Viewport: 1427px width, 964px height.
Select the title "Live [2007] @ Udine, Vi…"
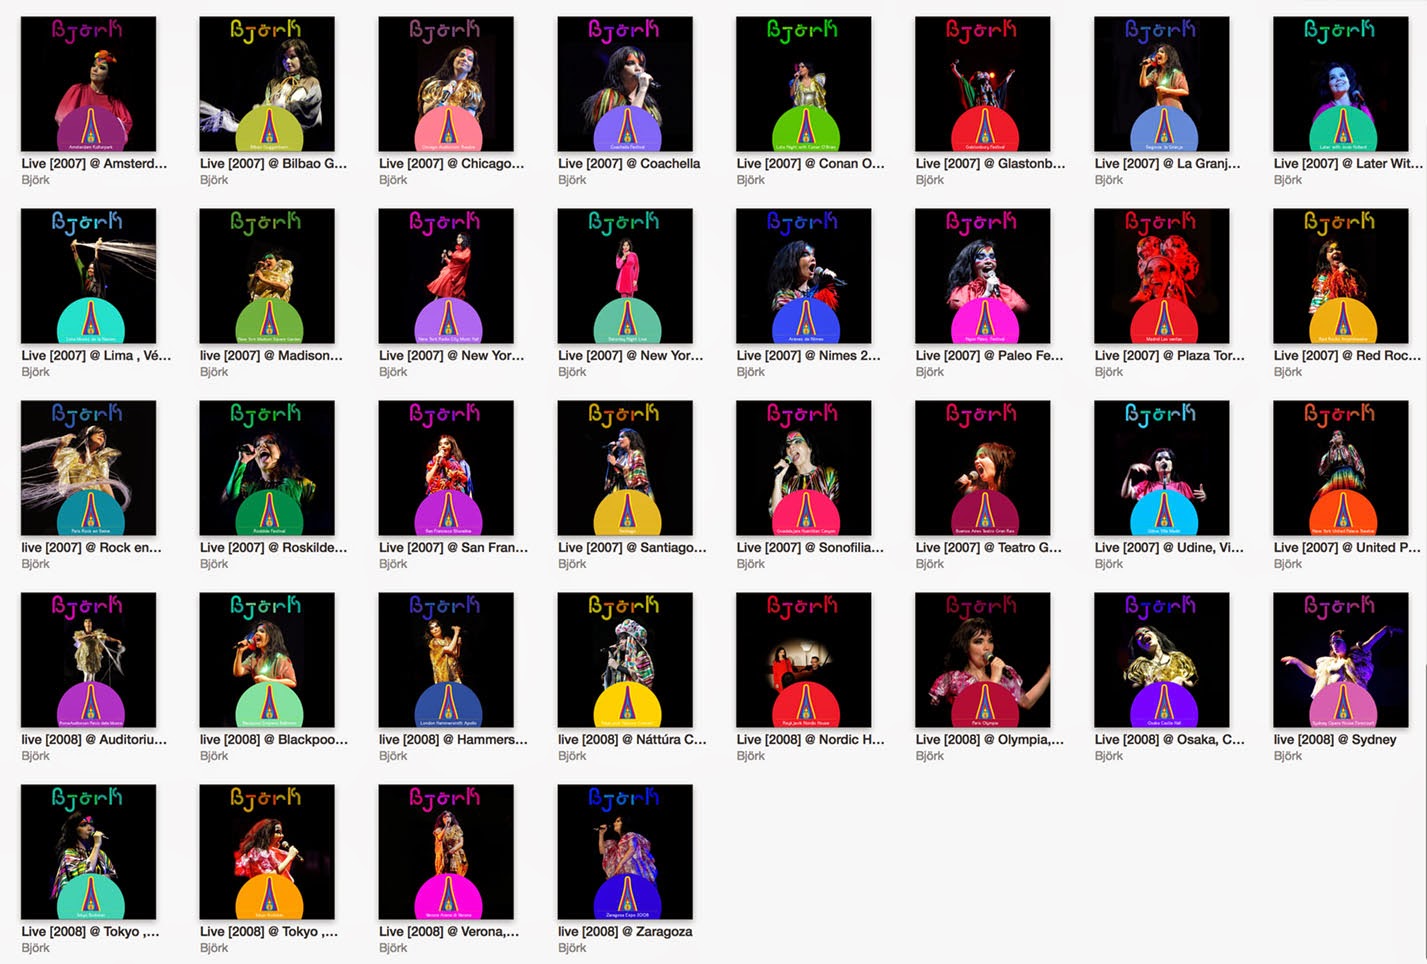tap(1169, 547)
